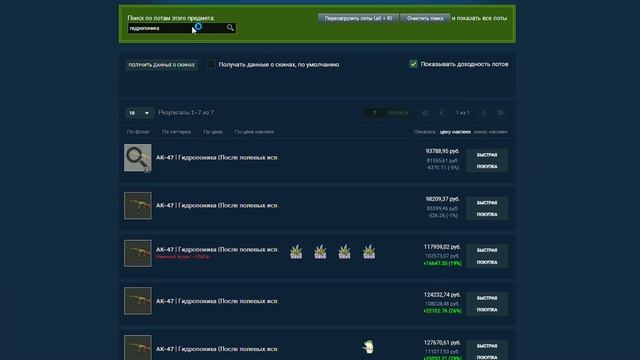Click price '124232,74 руб.'
The image size is (640, 360).
(442, 295)
